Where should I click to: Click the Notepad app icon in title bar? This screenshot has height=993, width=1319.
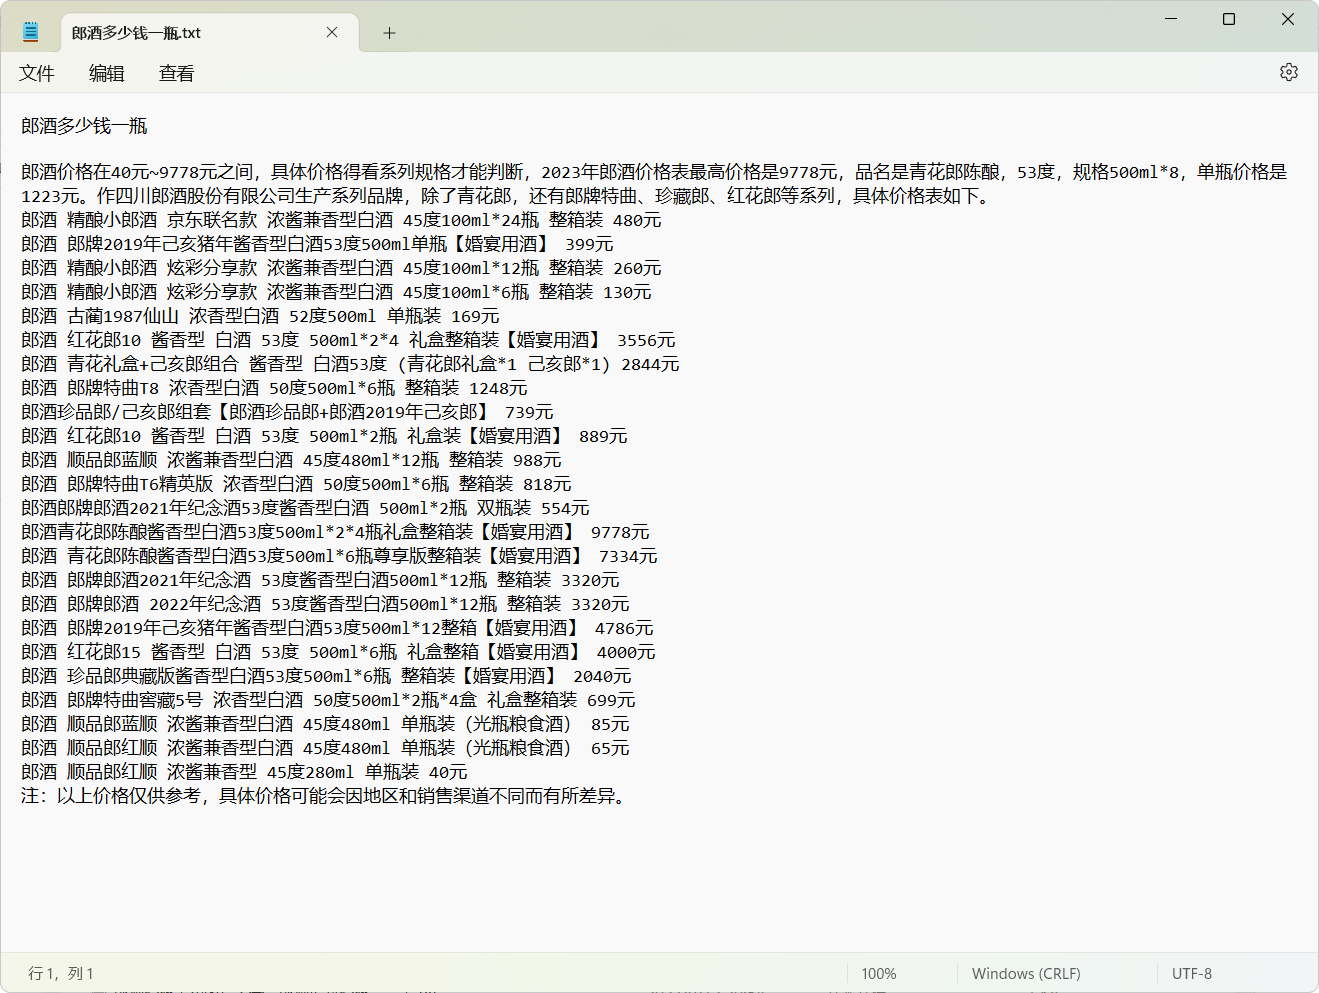point(31,32)
